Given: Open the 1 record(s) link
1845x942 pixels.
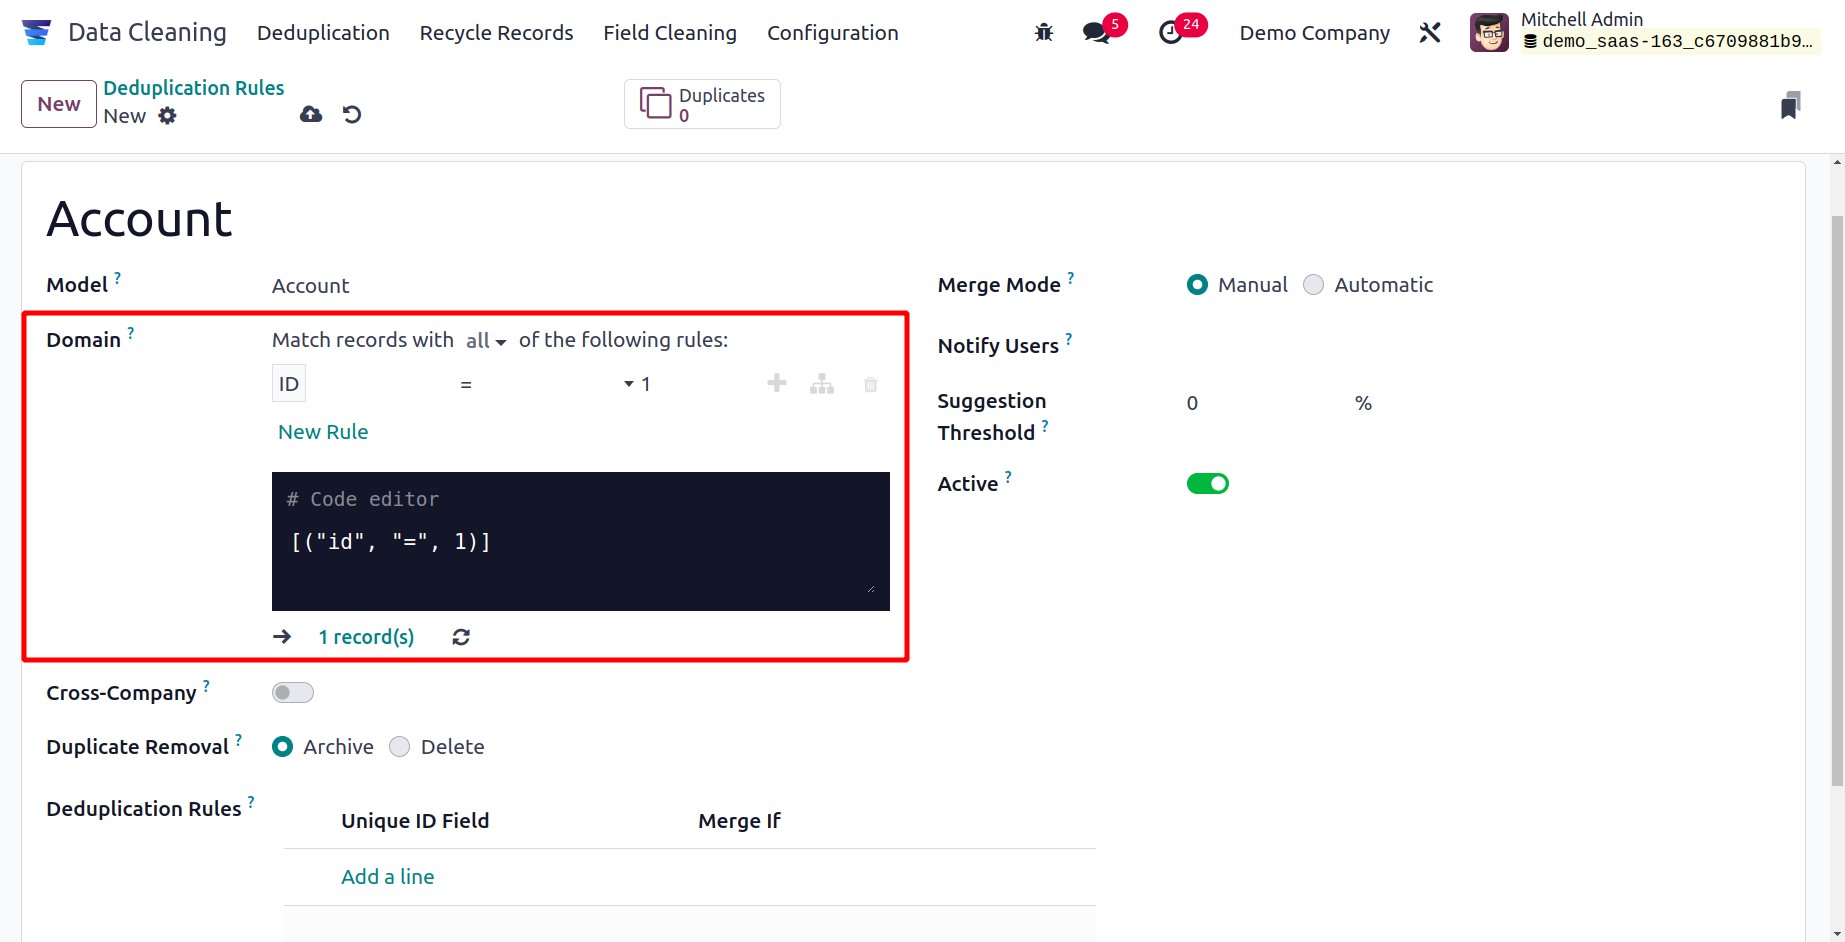Looking at the screenshot, I should click(366, 637).
